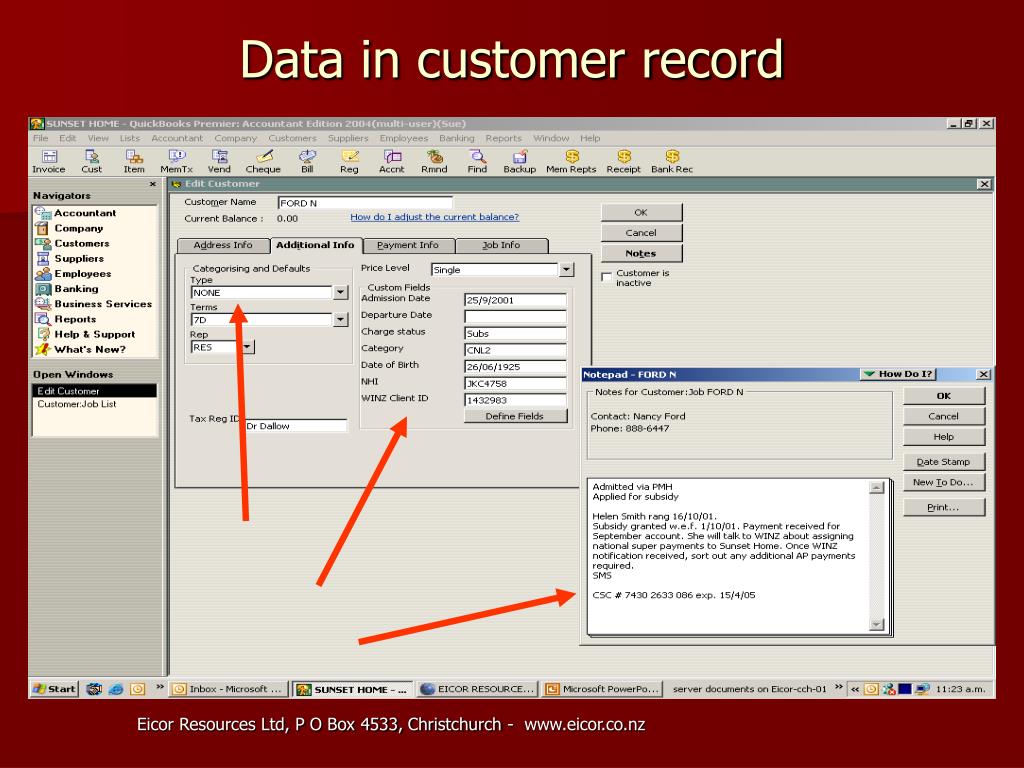Click the Backup toolbar icon

pos(520,161)
